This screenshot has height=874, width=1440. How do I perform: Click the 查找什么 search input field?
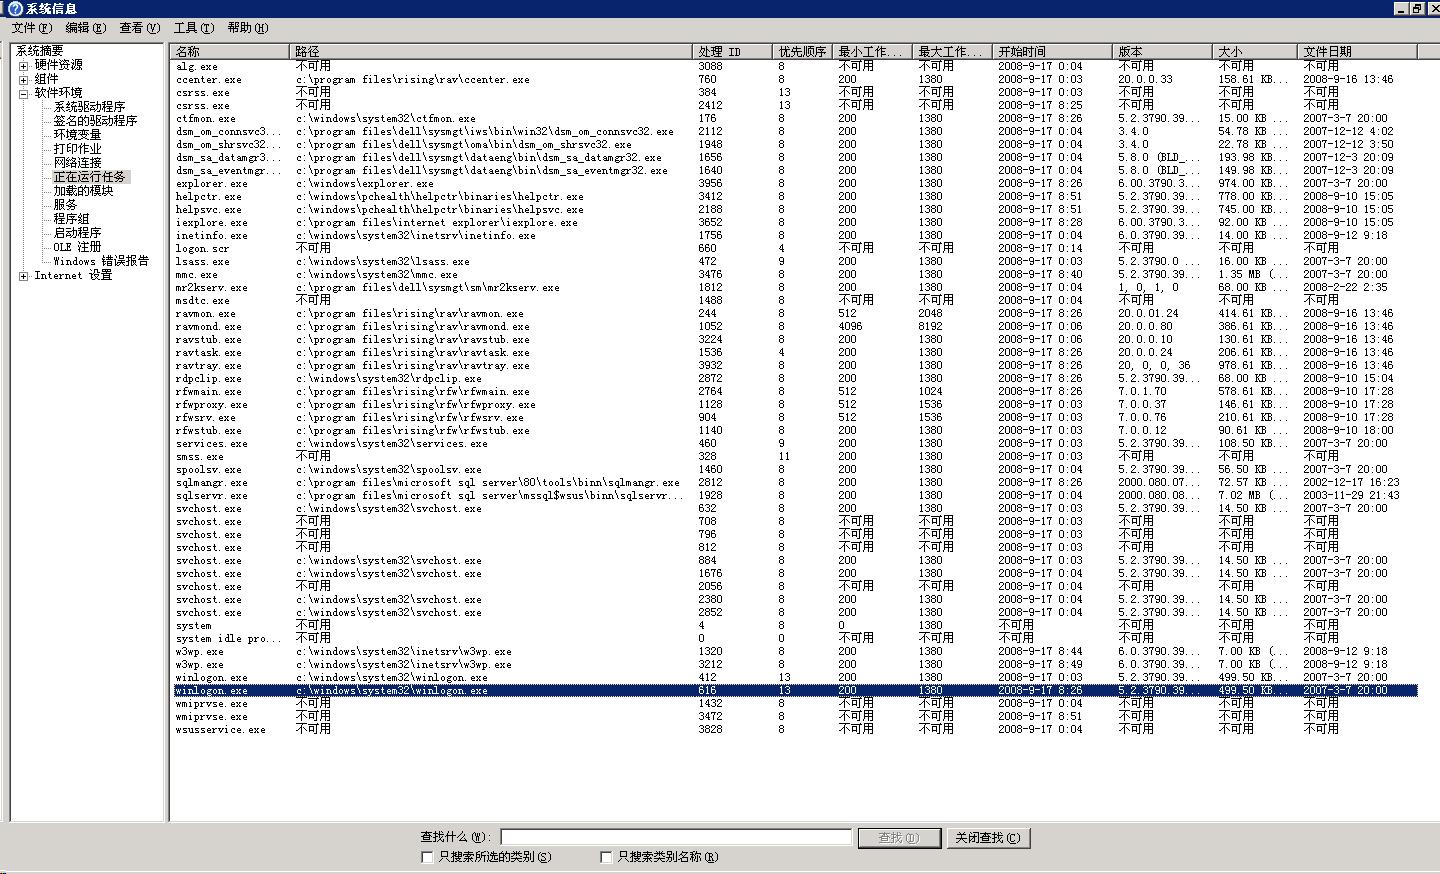[676, 837]
